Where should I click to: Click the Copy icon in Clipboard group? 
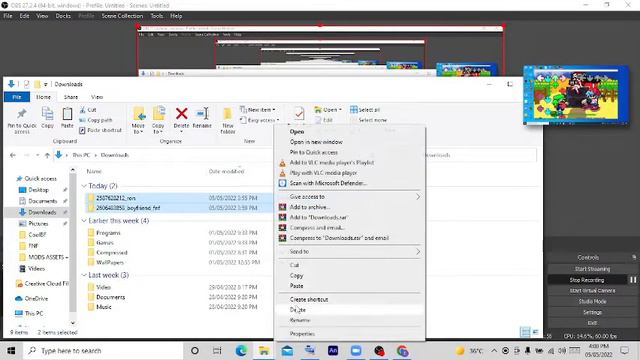tap(47, 118)
